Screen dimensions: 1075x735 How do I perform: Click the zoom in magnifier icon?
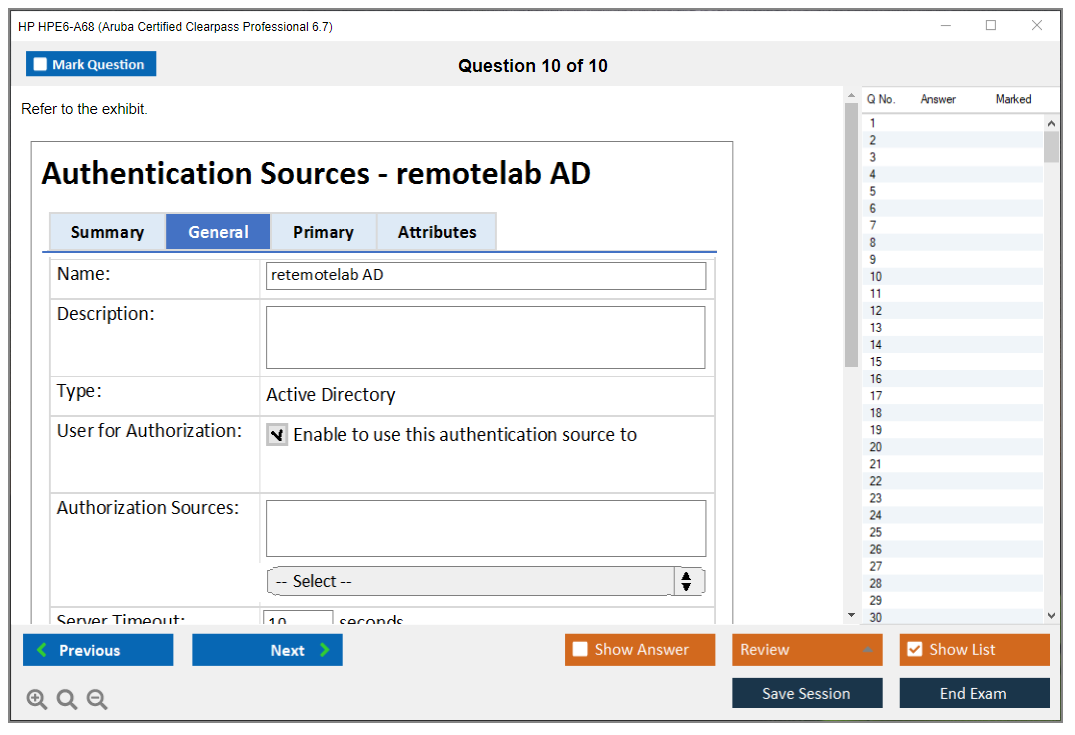pyautogui.click(x=37, y=700)
